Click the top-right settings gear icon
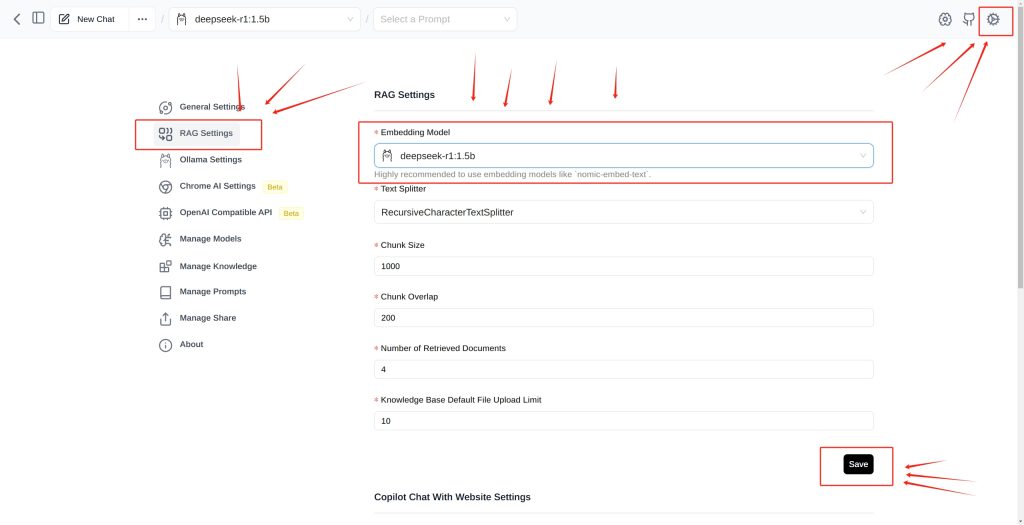Screen dimensions: 1024x525 point(993,20)
